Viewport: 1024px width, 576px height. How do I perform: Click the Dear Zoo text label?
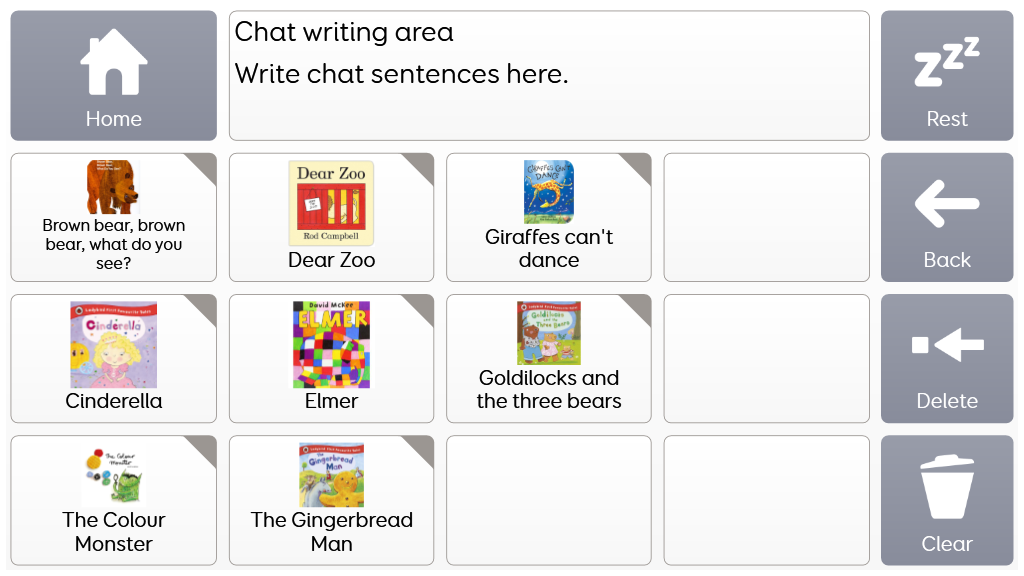click(331, 260)
